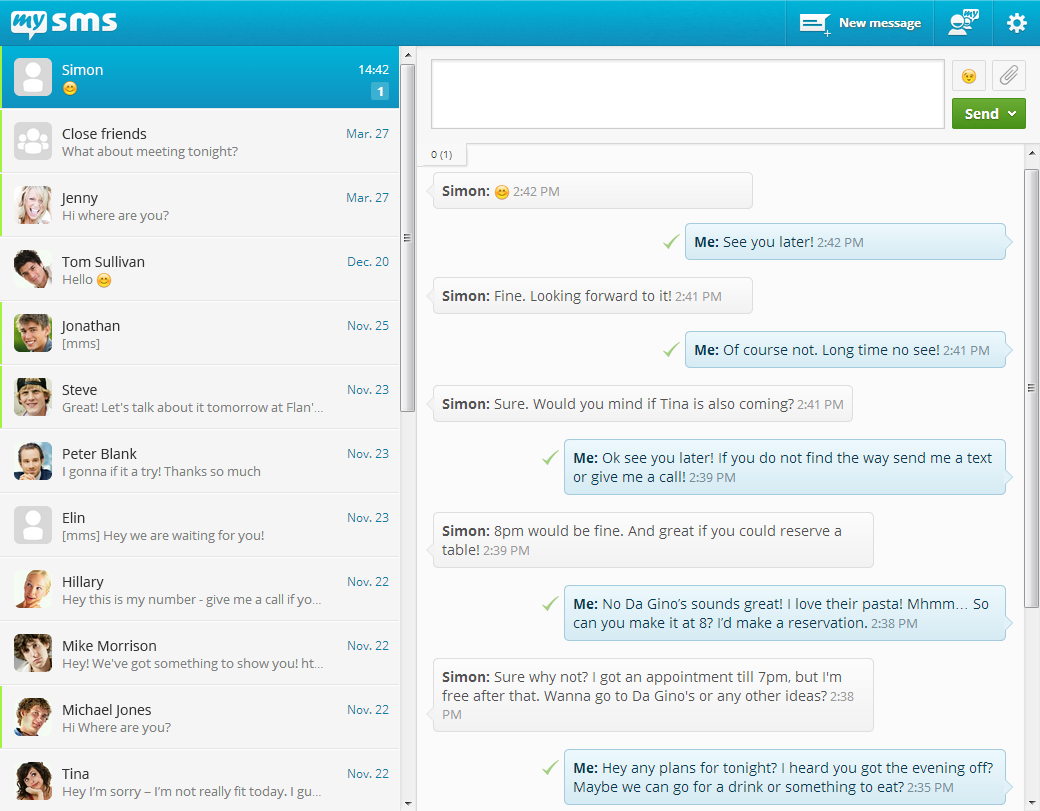Click Tom Sullivan's profile photo
Screen dimensions: 1040x811
coord(32,269)
